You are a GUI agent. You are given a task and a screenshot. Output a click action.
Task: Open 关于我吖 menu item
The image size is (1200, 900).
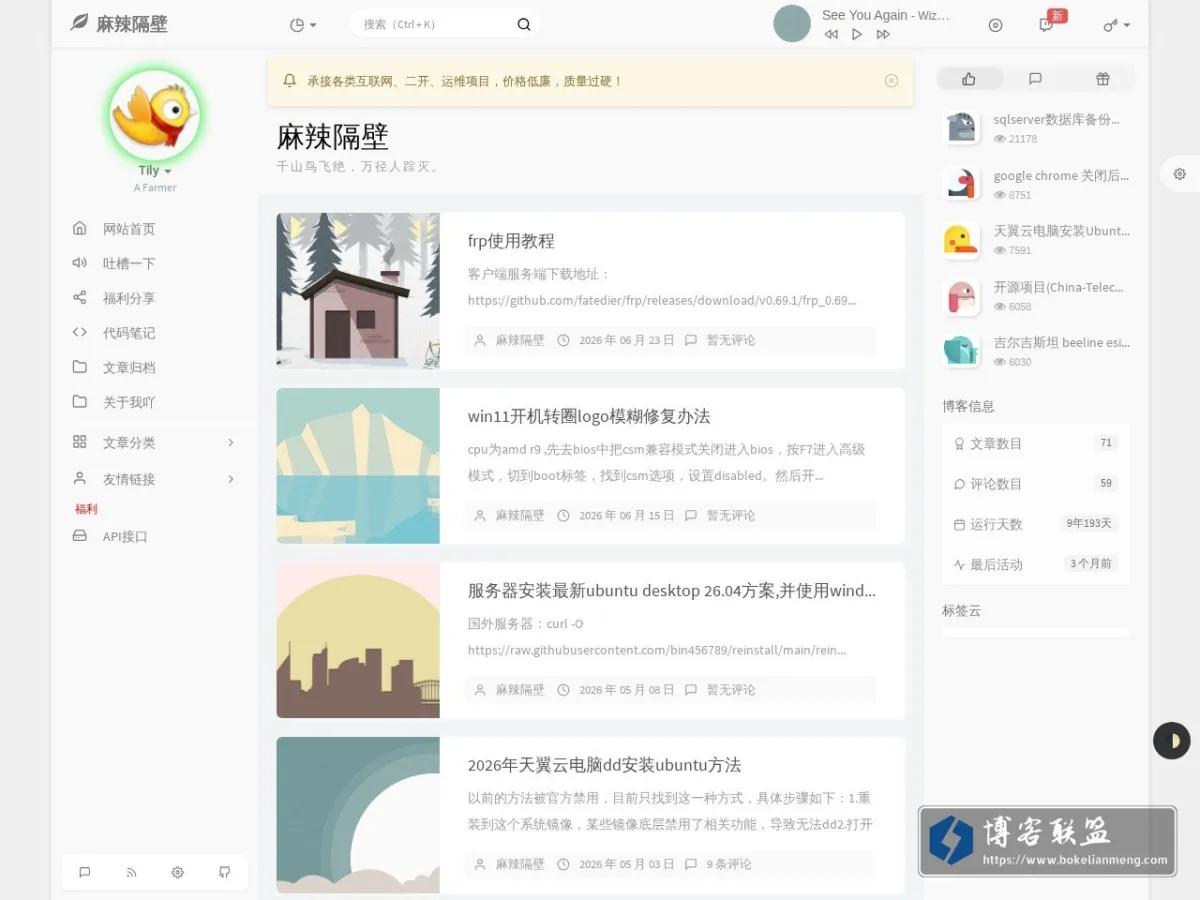(154, 402)
